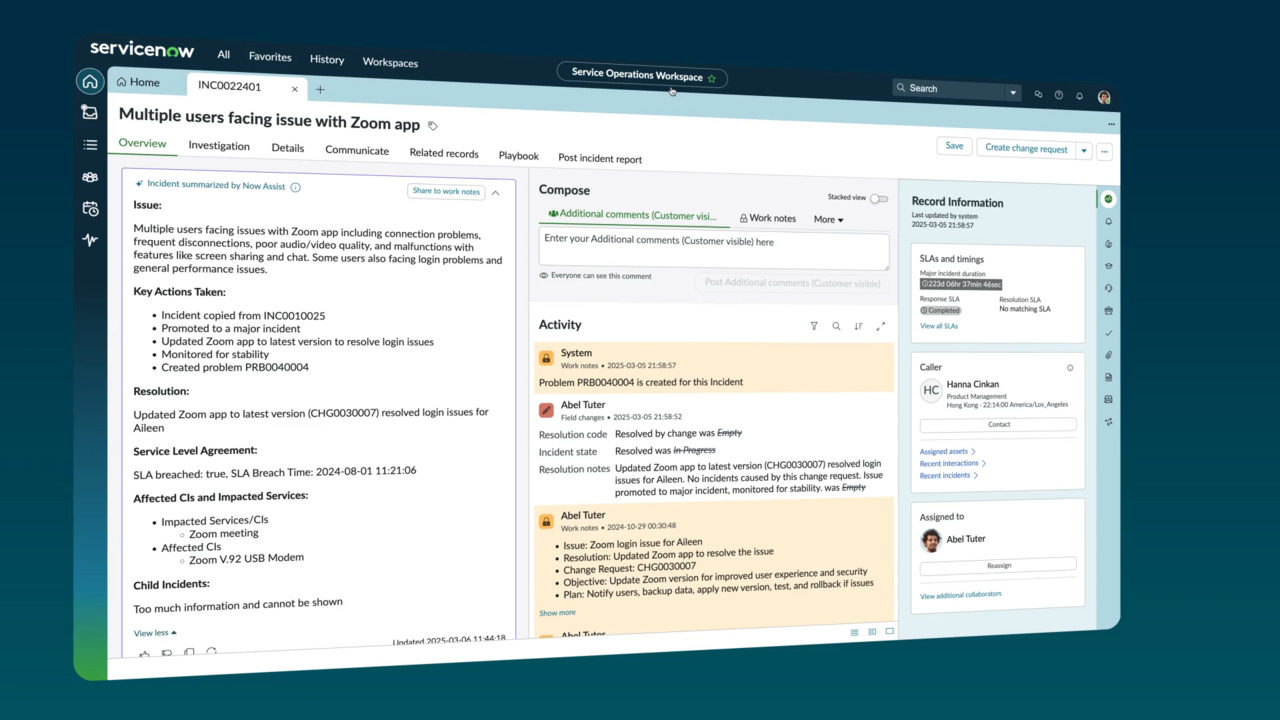This screenshot has width=1280, height=720.
Task: Click the Additional comments text field
Action: [x=713, y=250]
